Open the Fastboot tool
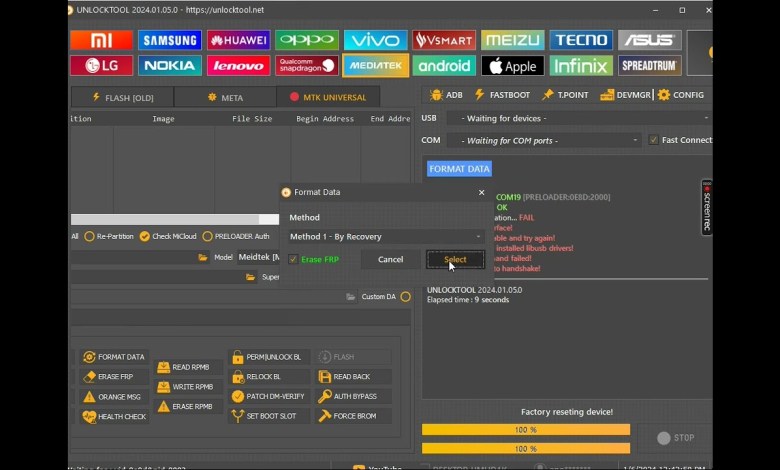The height and width of the screenshot is (470, 780). (502, 95)
